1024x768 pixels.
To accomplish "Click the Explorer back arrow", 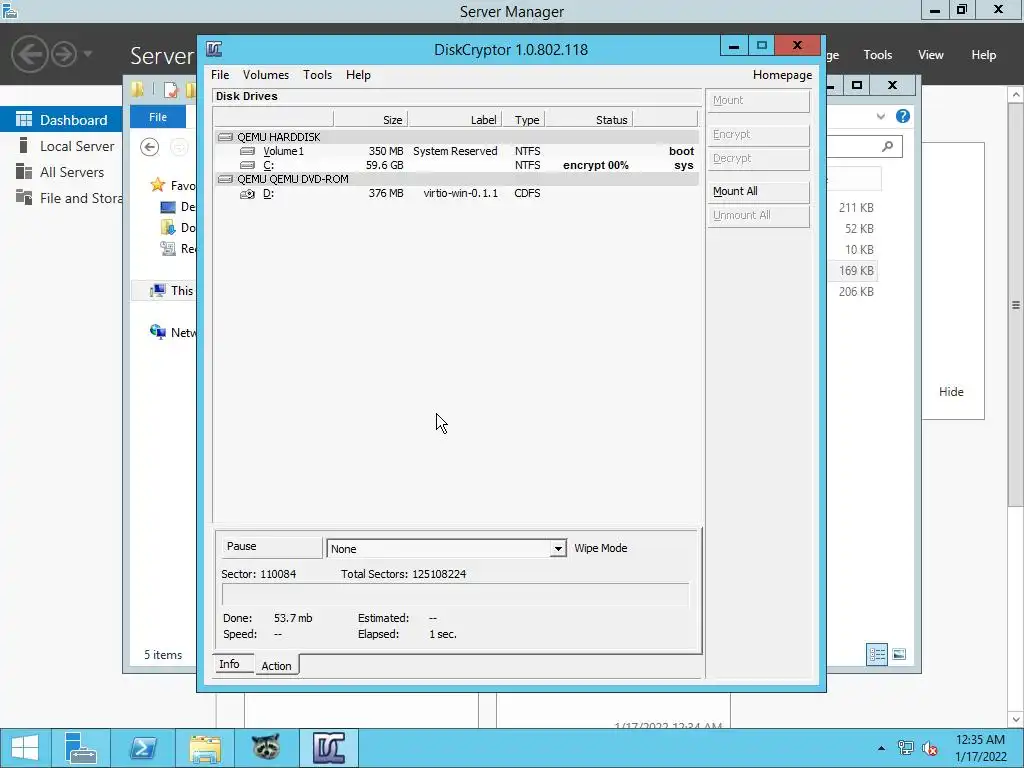I will [150, 148].
